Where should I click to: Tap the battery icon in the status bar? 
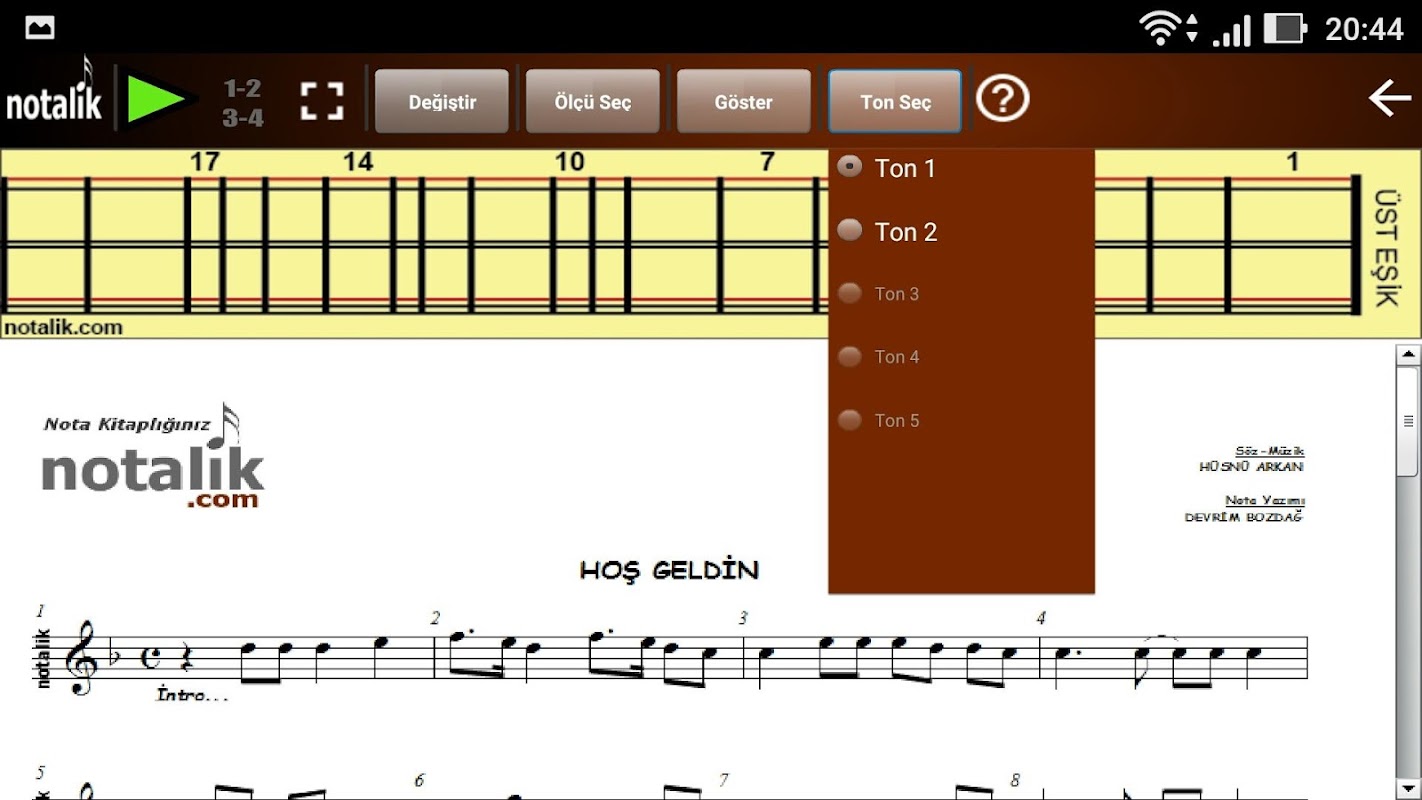pos(1285,28)
